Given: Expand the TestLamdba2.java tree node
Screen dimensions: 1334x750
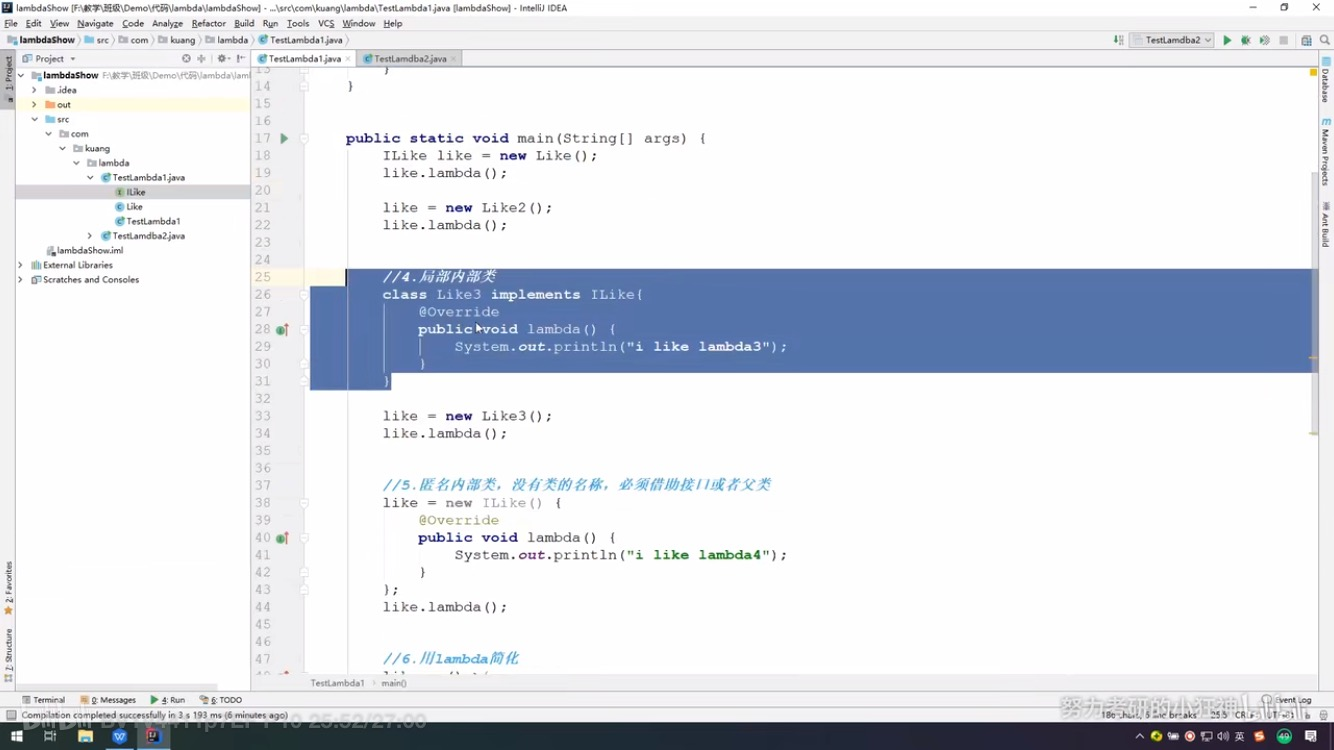Looking at the screenshot, I should tap(90, 236).
